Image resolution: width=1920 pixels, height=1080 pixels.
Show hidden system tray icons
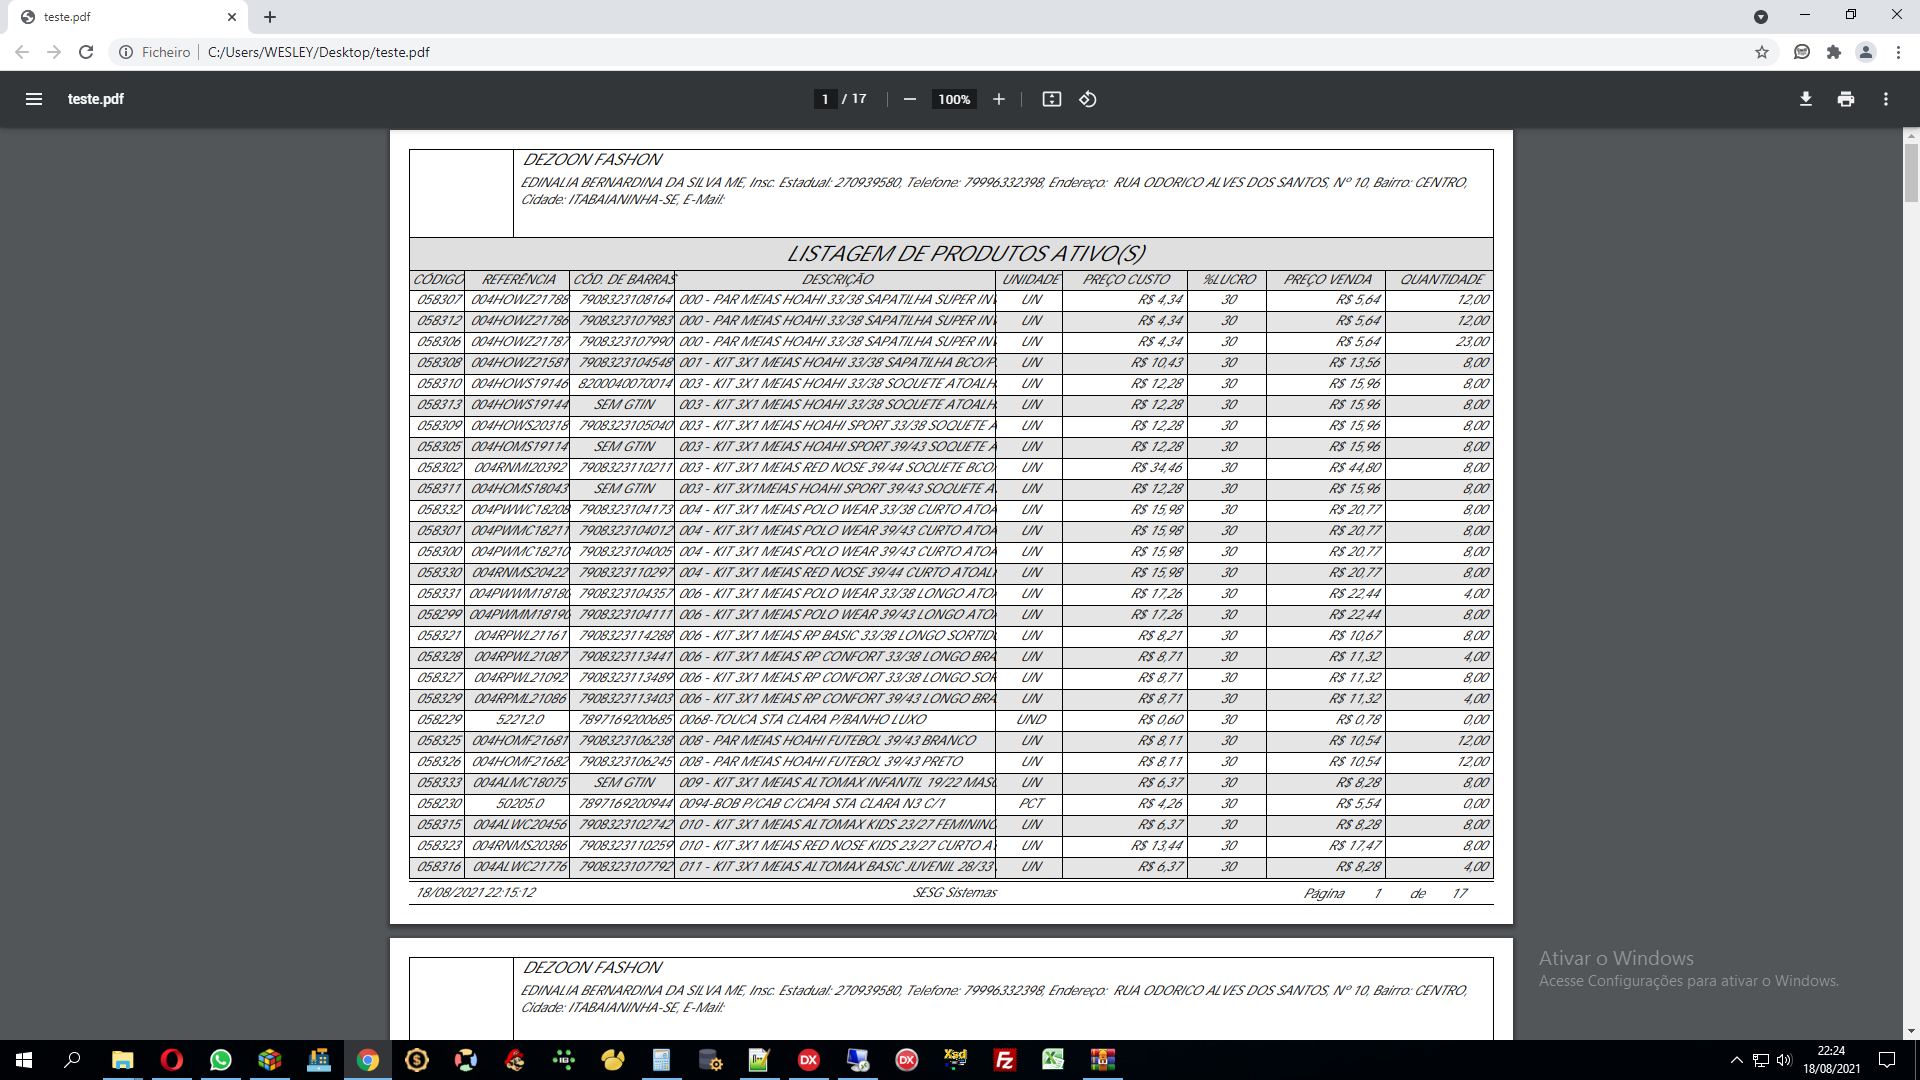pyautogui.click(x=1737, y=1060)
